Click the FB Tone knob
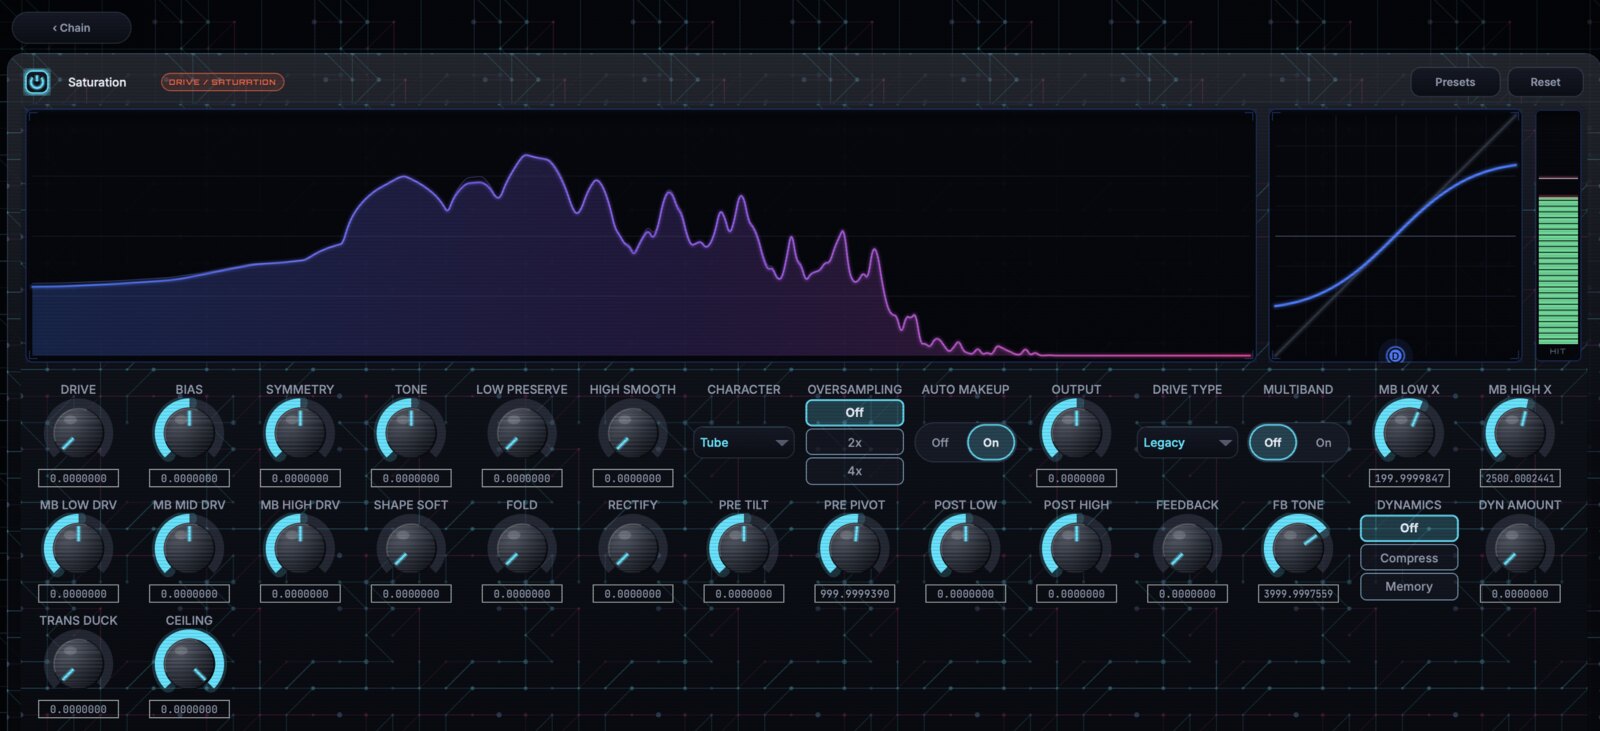1600x731 pixels. pyautogui.click(x=1298, y=548)
